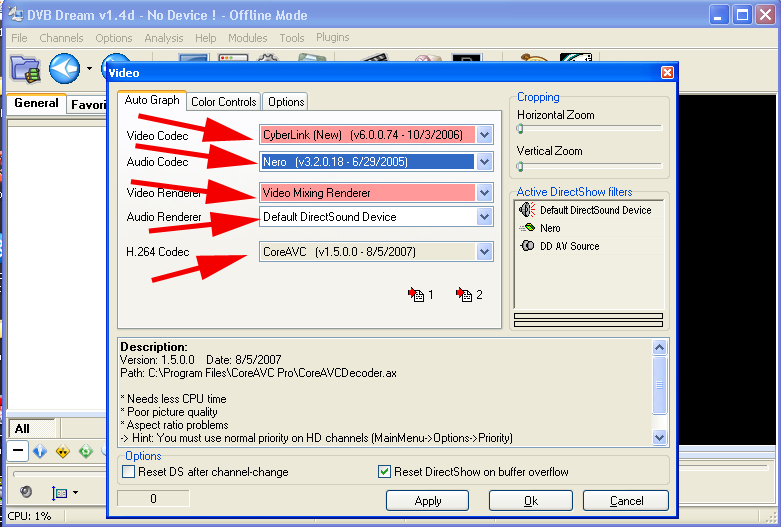Open the Video Codec dropdown
Image resolution: width=781 pixels, height=527 pixels.
pos(485,134)
